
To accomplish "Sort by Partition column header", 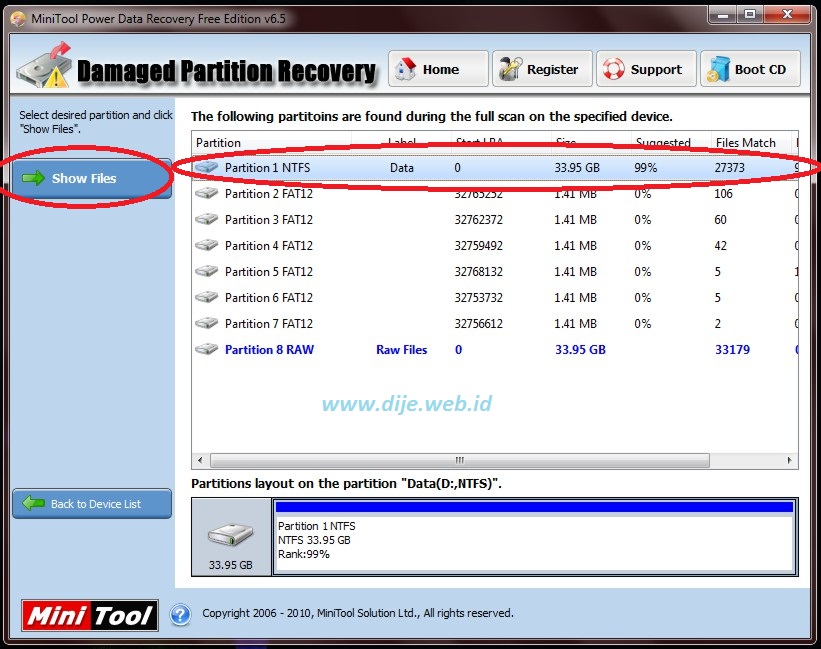I will (x=271, y=142).
